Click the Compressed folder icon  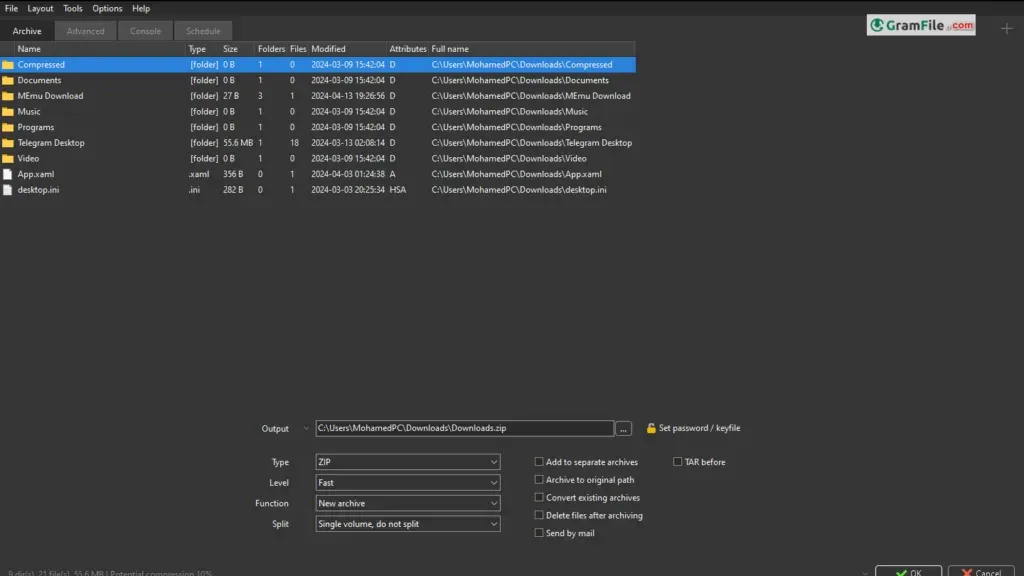tap(8, 65)
